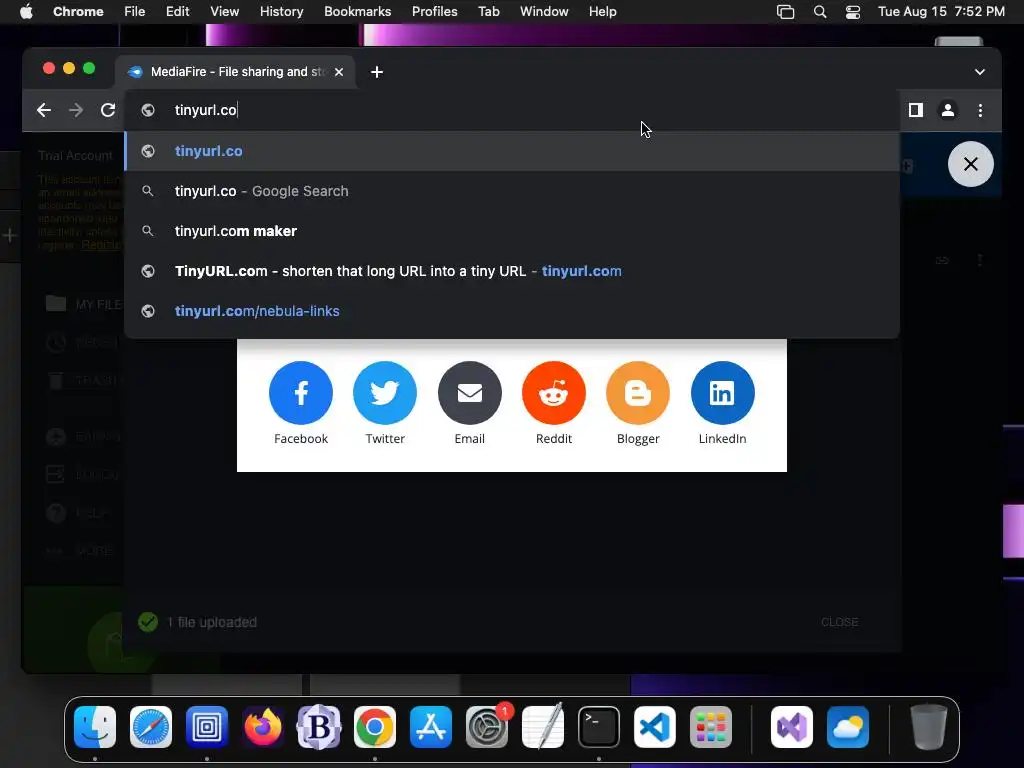Open BBEdit from the Dock

click(319, 727)
